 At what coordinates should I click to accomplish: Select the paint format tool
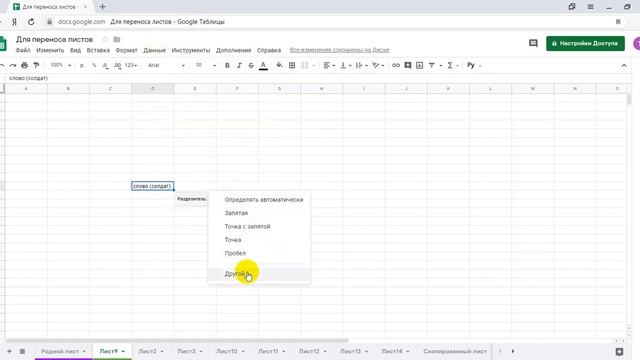pos(36,65)
